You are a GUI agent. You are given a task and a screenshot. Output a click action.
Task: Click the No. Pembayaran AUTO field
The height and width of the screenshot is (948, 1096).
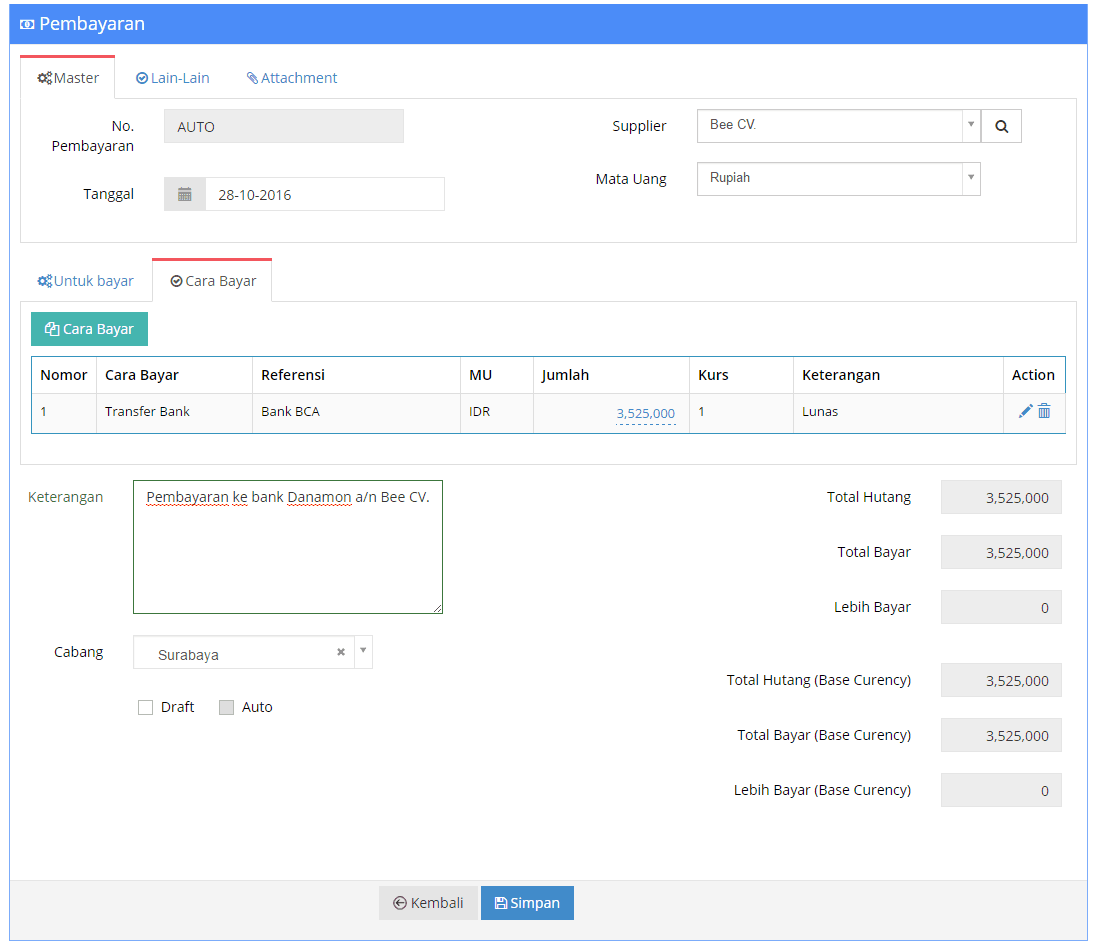tap(284, 127)
